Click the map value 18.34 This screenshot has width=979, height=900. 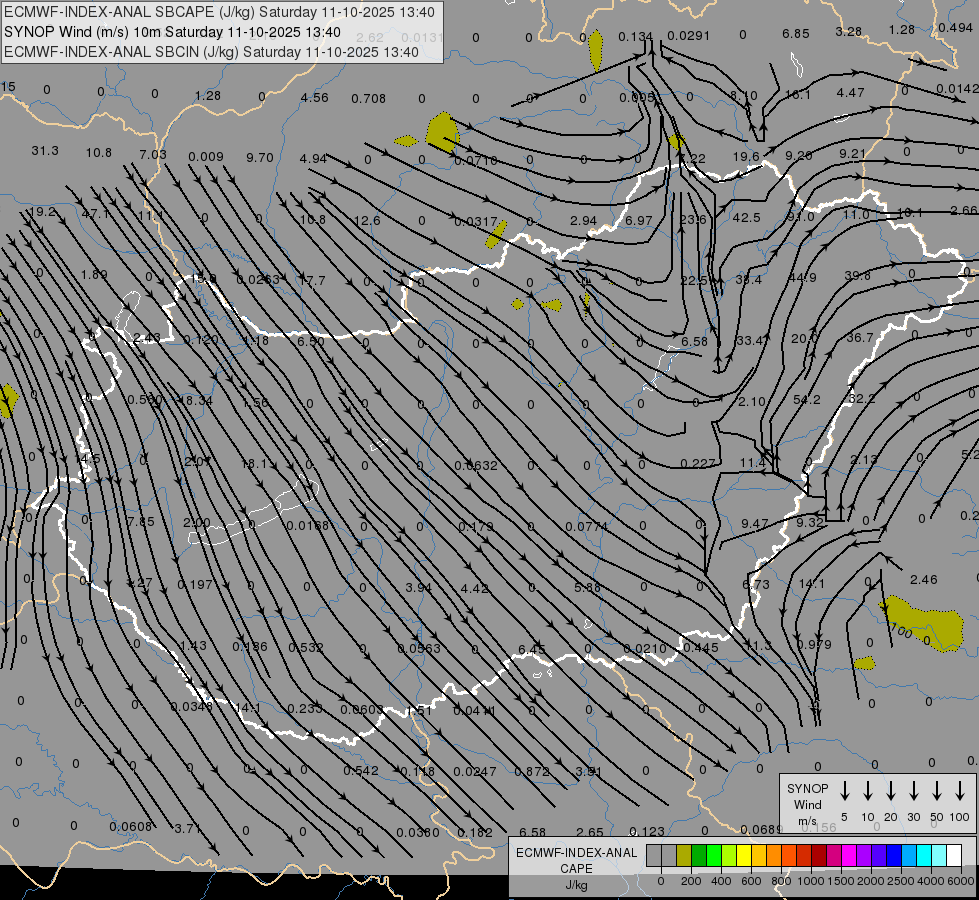(196, 400)
